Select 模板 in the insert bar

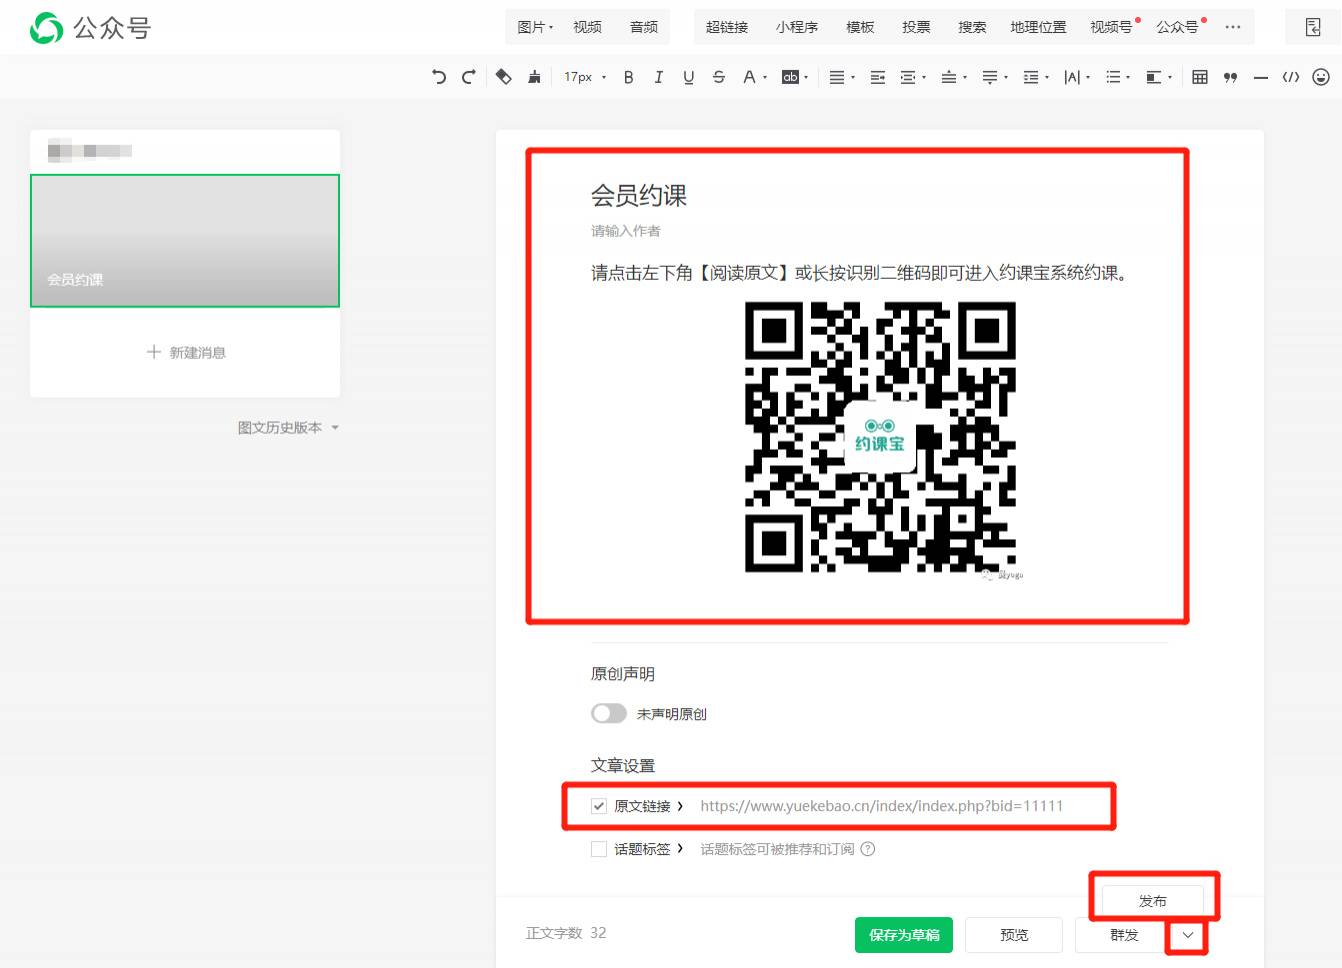(860, 27)
